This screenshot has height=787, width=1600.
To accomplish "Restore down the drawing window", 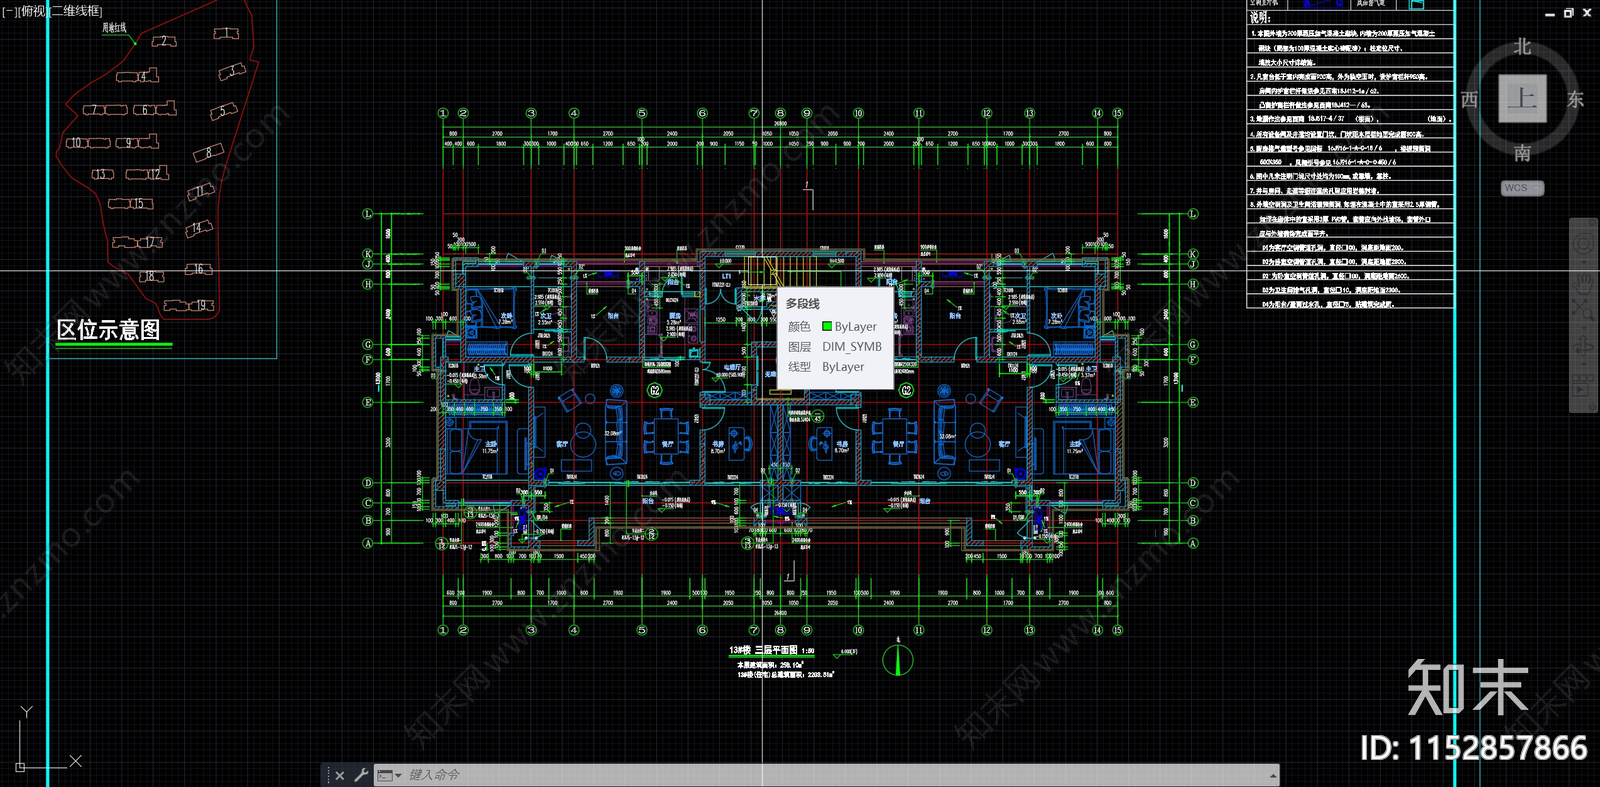I will pos(1568,13).
